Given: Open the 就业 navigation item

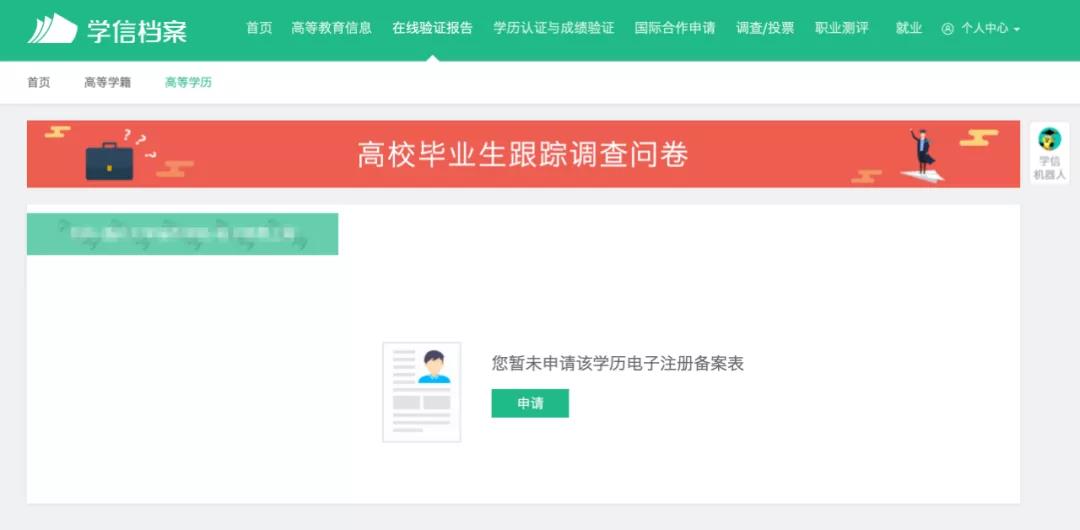Looking at the screenshot, I should [x=908, y=28].
